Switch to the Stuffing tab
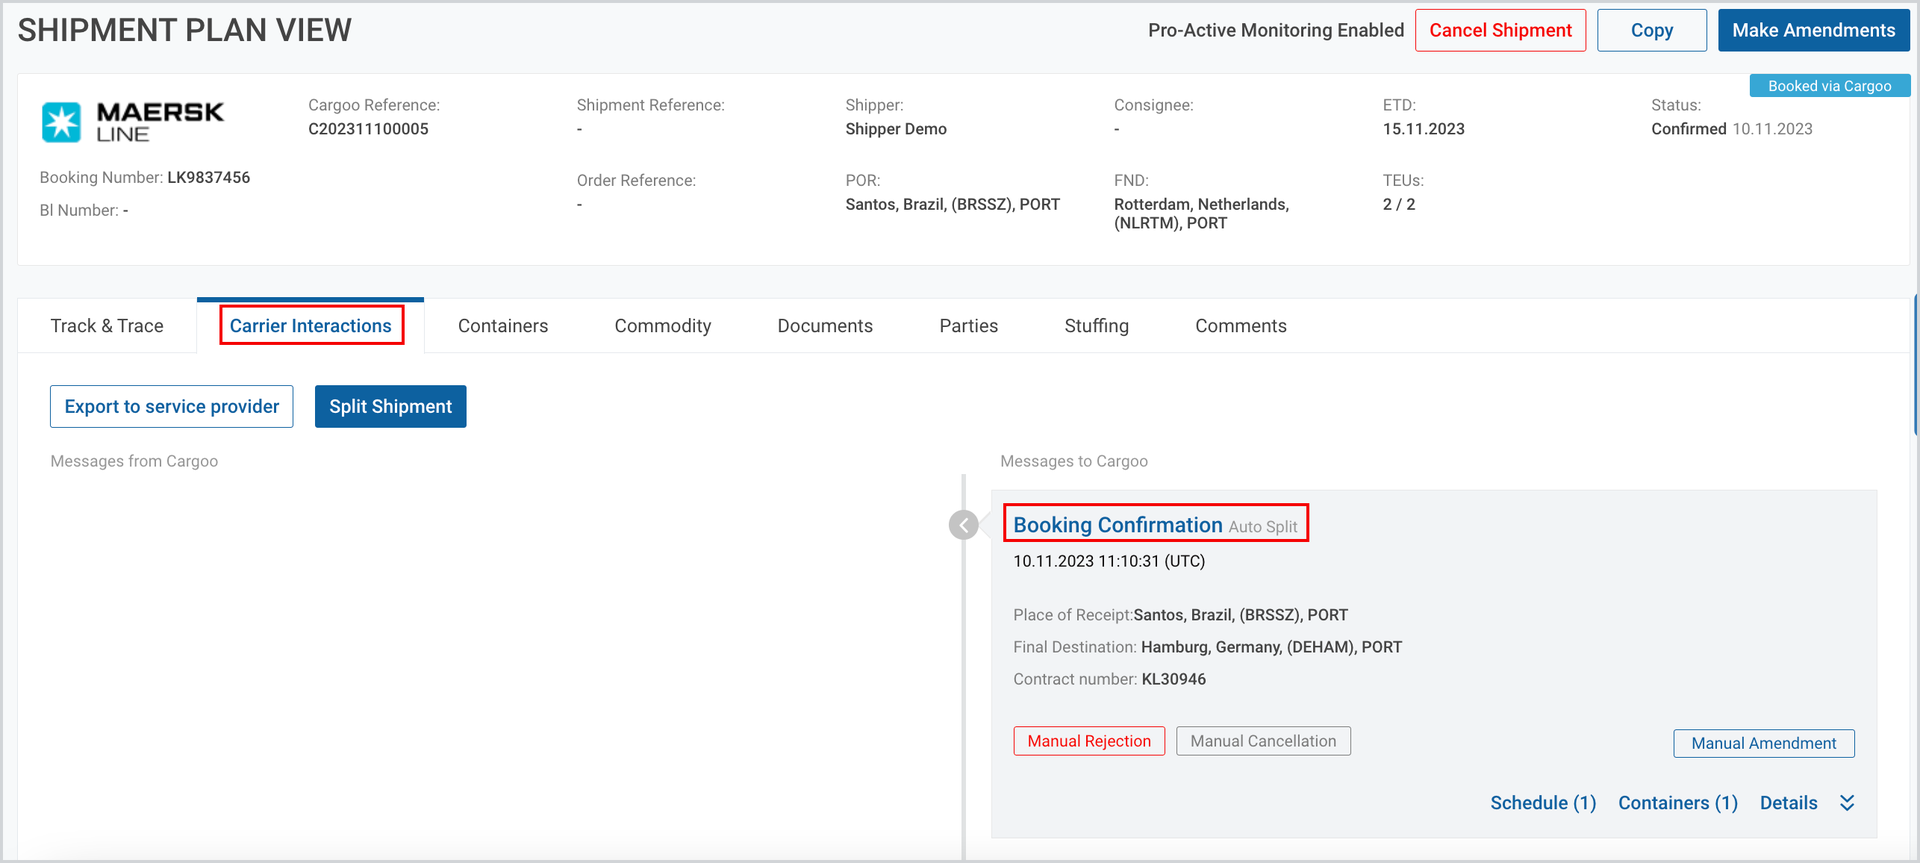Image resolution: width=1920 pixels, height=863 pixels. point(1097,326)
